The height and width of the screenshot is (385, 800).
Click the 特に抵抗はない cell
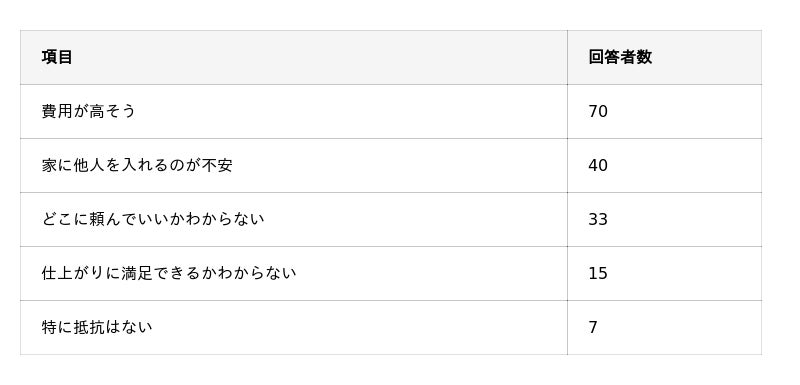point(293,328)
